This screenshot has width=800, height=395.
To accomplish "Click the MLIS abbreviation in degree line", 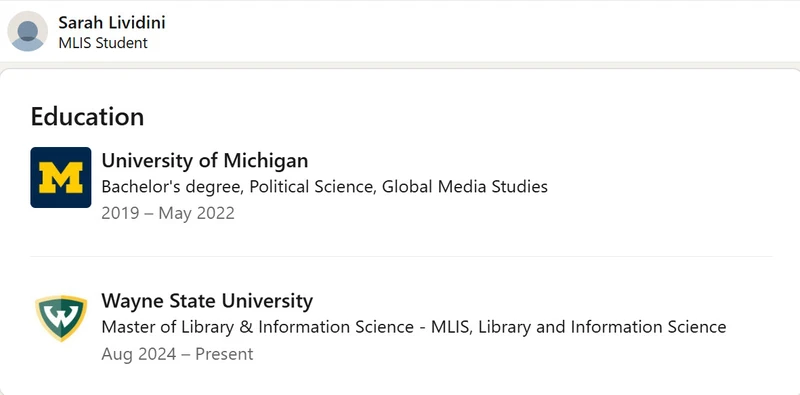I will pyautogui.click(x=447, y=327).
